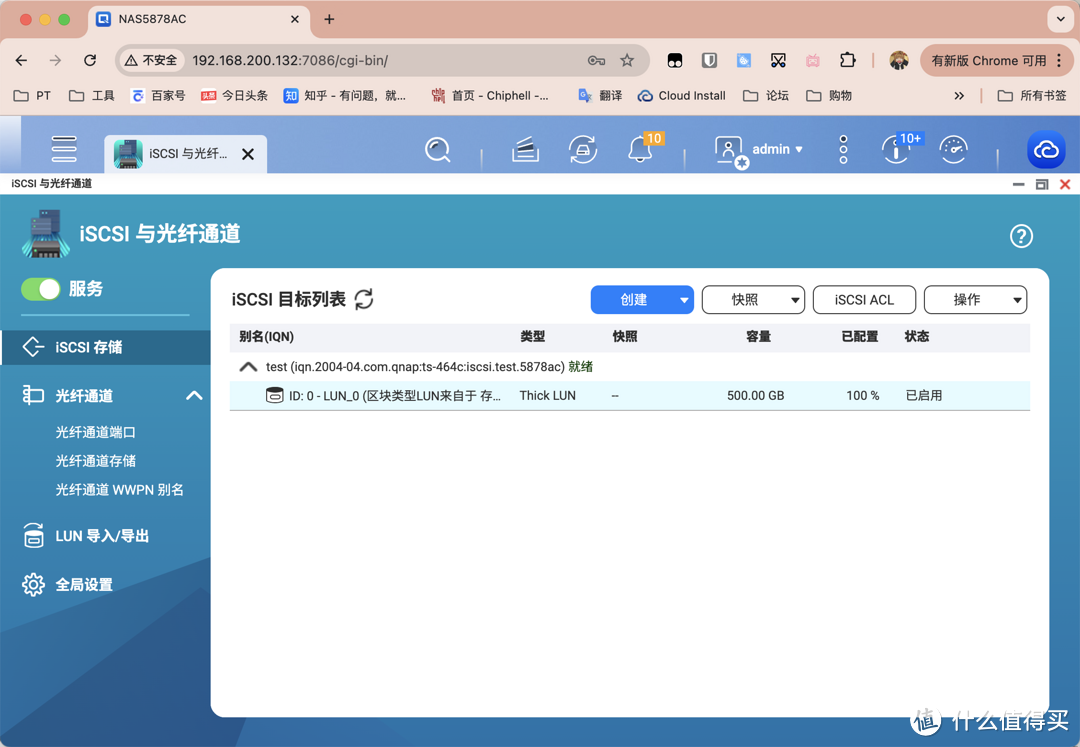1080x747 pixels.
Task: Open LUN 导入/导出 sidebar item
Action: click(x=102, y=536)
